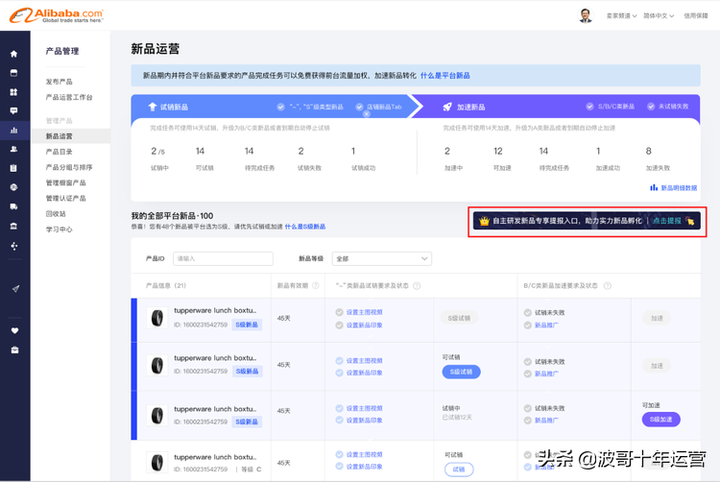
Task: Click the paper plane sidebar icon
Action: [16, 289]
